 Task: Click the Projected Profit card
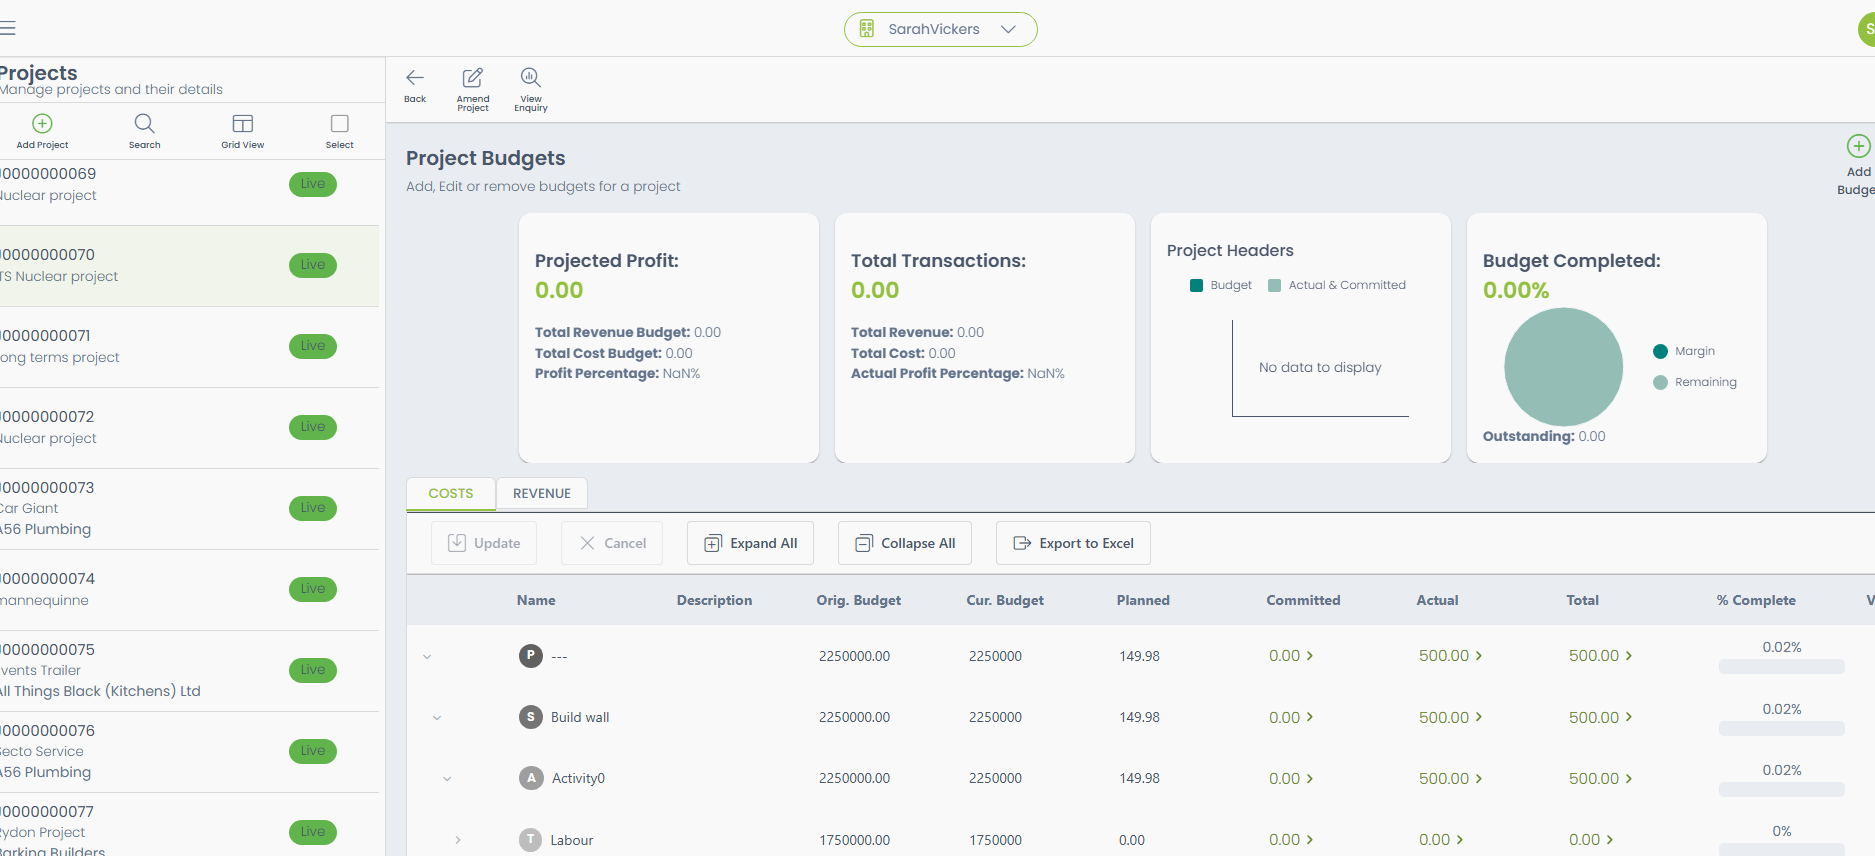pos(669,337)
